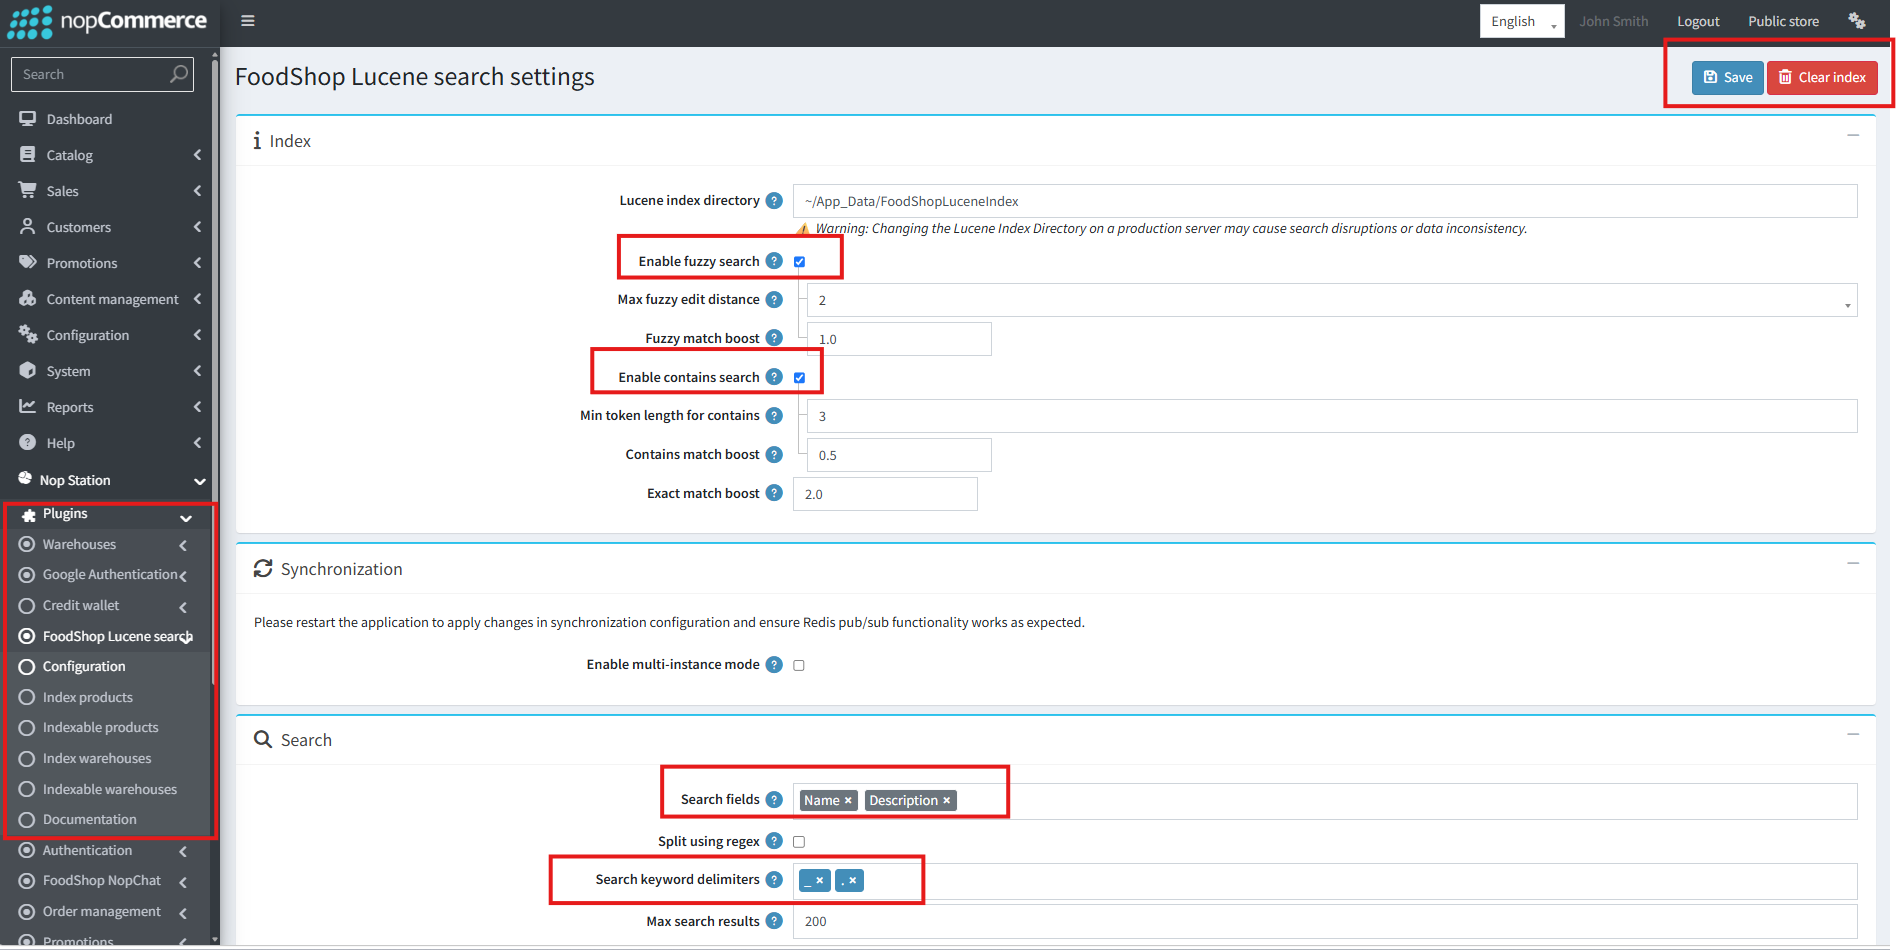Click the Lucene index directory field
Image resolution: width=1896 pixels, height=950 pixels.
pyautogui.click(x=1325, y=201)
